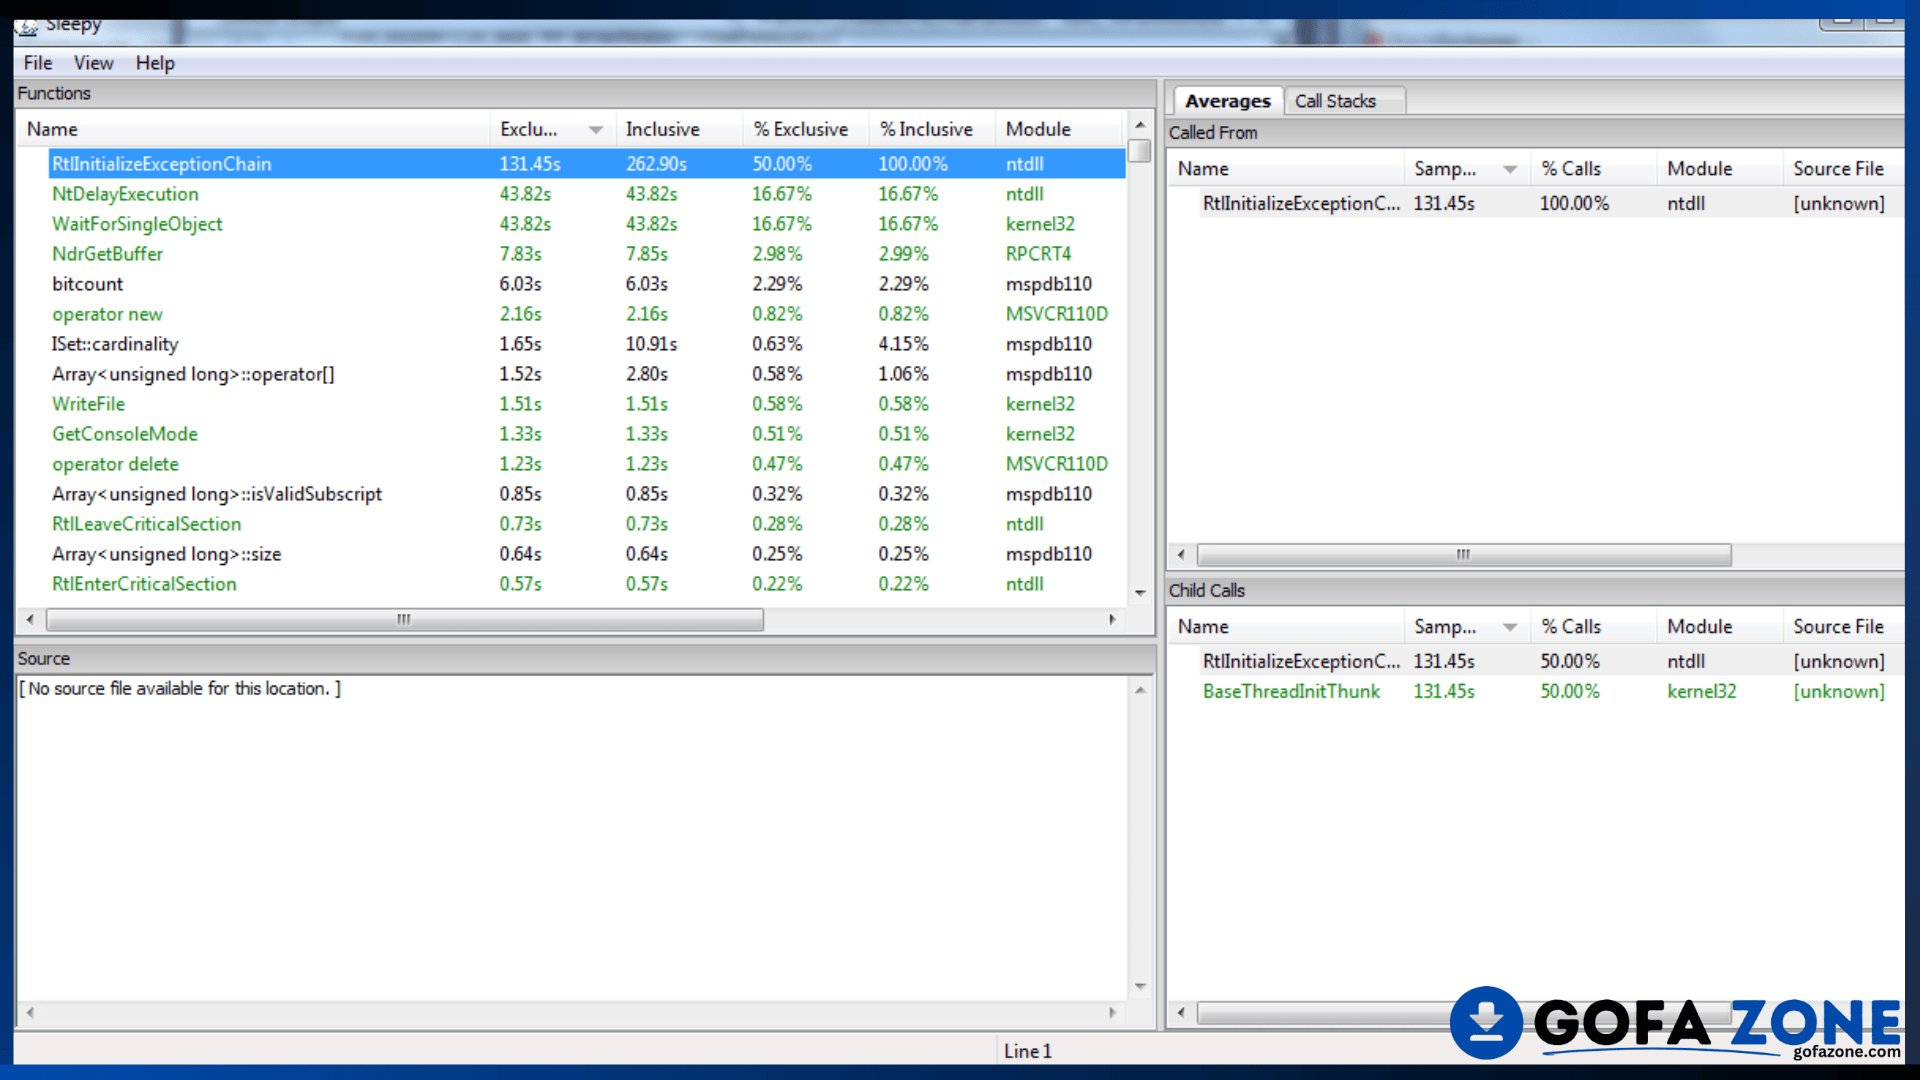Select Array<unsigned long>::size row

(586, 554)
